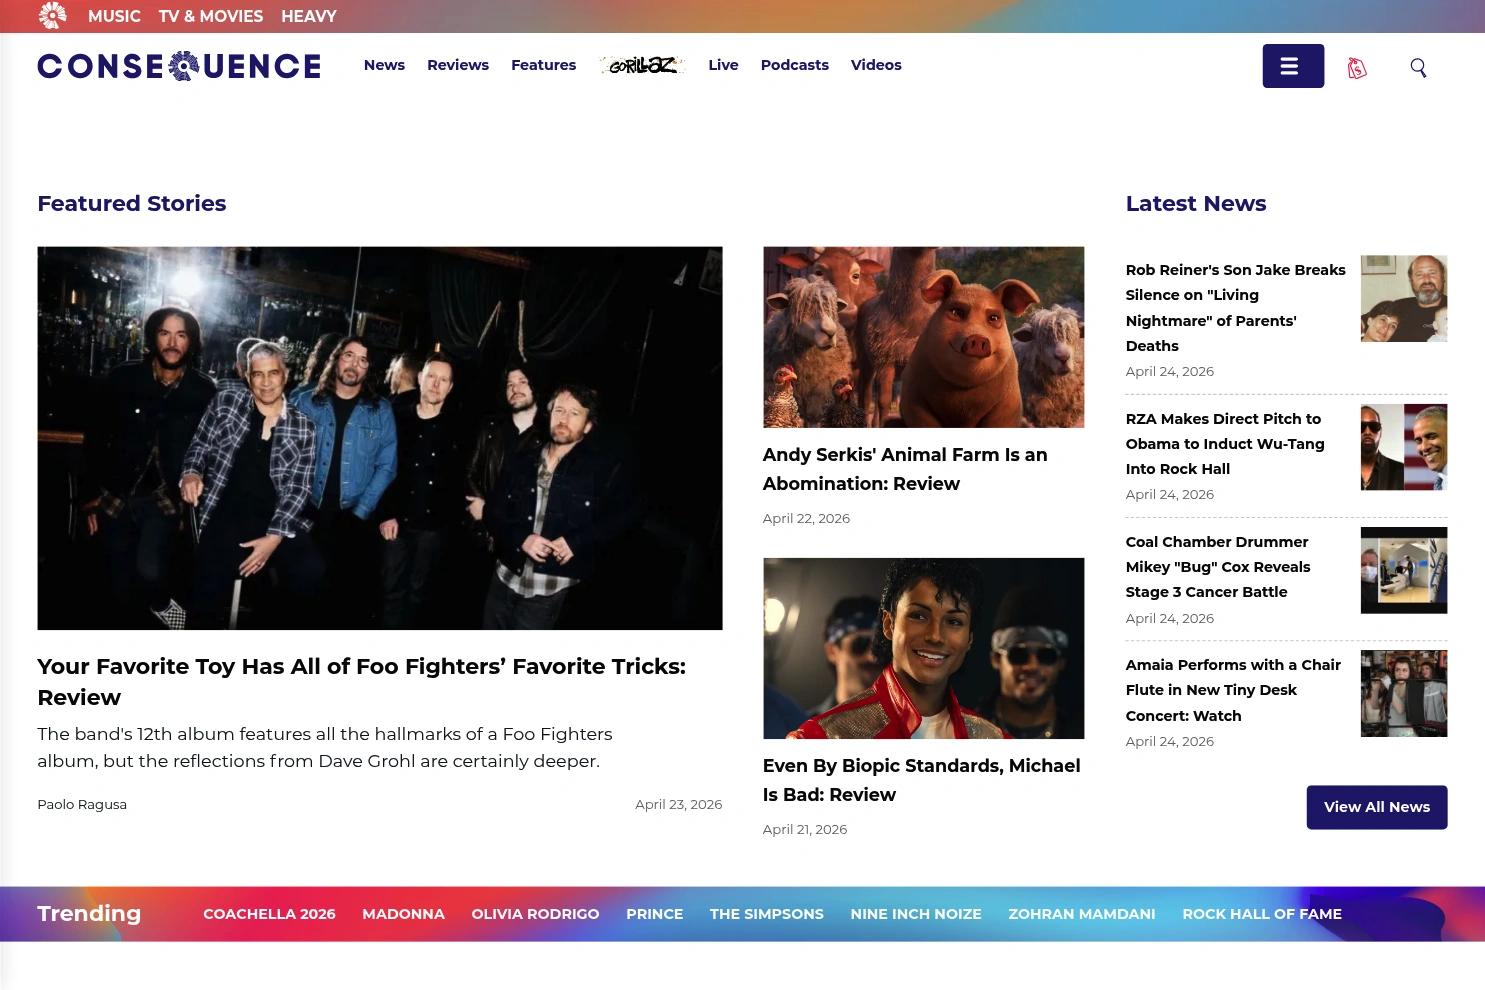Open Foo Fighters band photo
The width and height of the screenshot is (1485, 990).
click(x=380, y=438)
